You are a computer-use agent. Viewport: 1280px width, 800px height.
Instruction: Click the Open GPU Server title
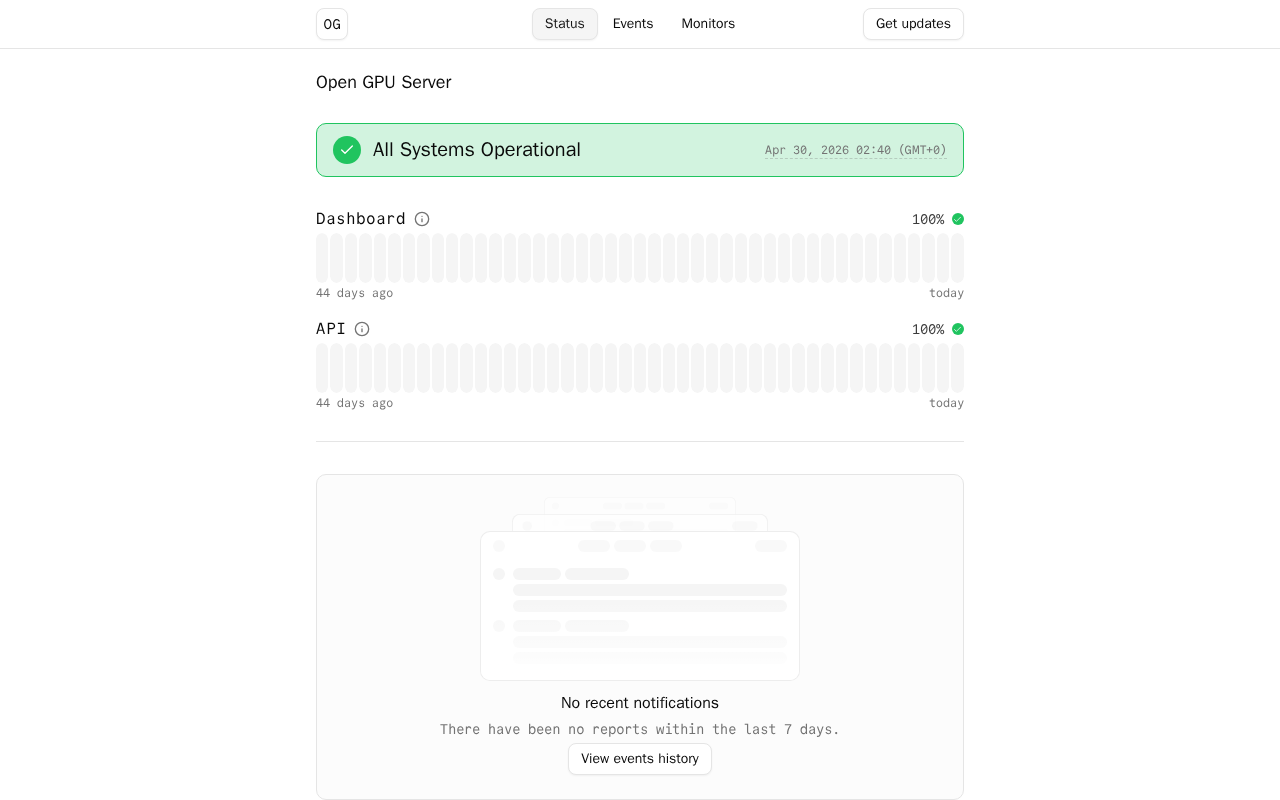(x=384, y=82)
